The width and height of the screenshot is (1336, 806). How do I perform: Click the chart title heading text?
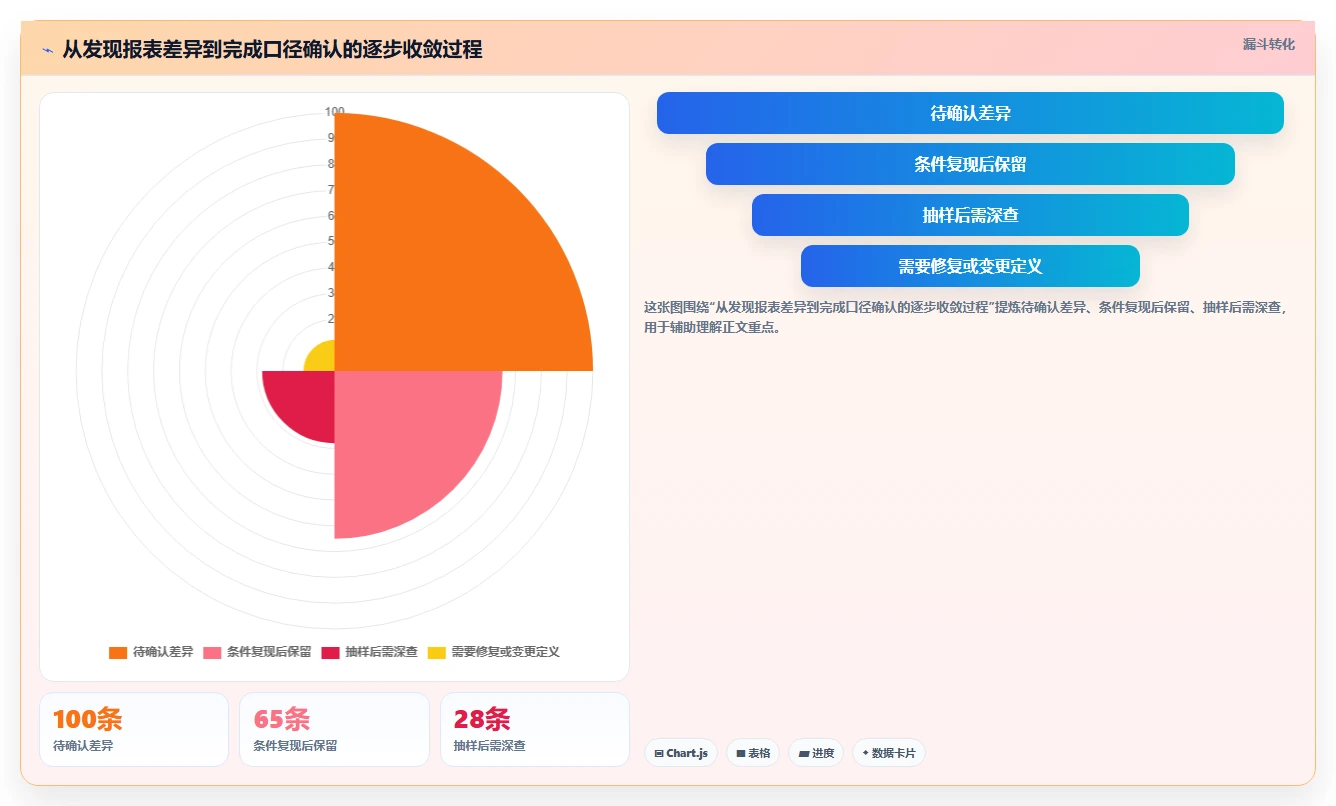point(272,49)
